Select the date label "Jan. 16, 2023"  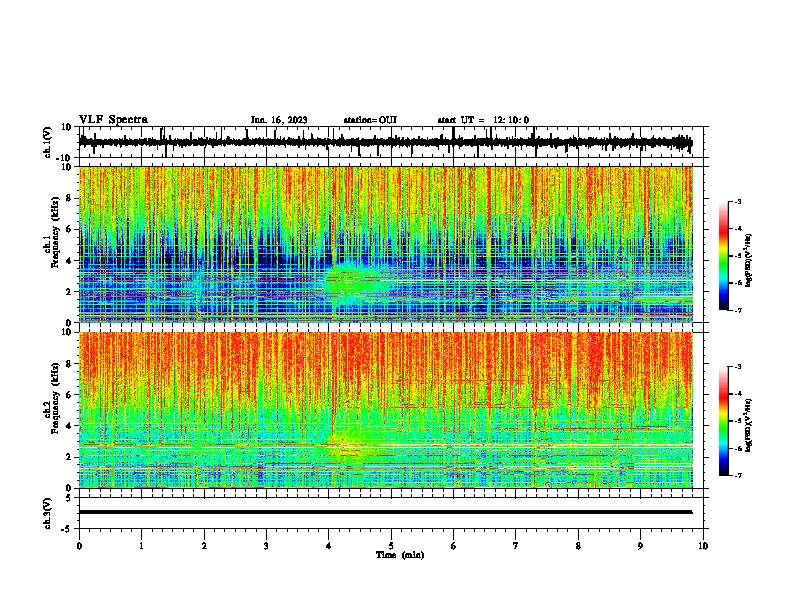[x=279, y=120]
